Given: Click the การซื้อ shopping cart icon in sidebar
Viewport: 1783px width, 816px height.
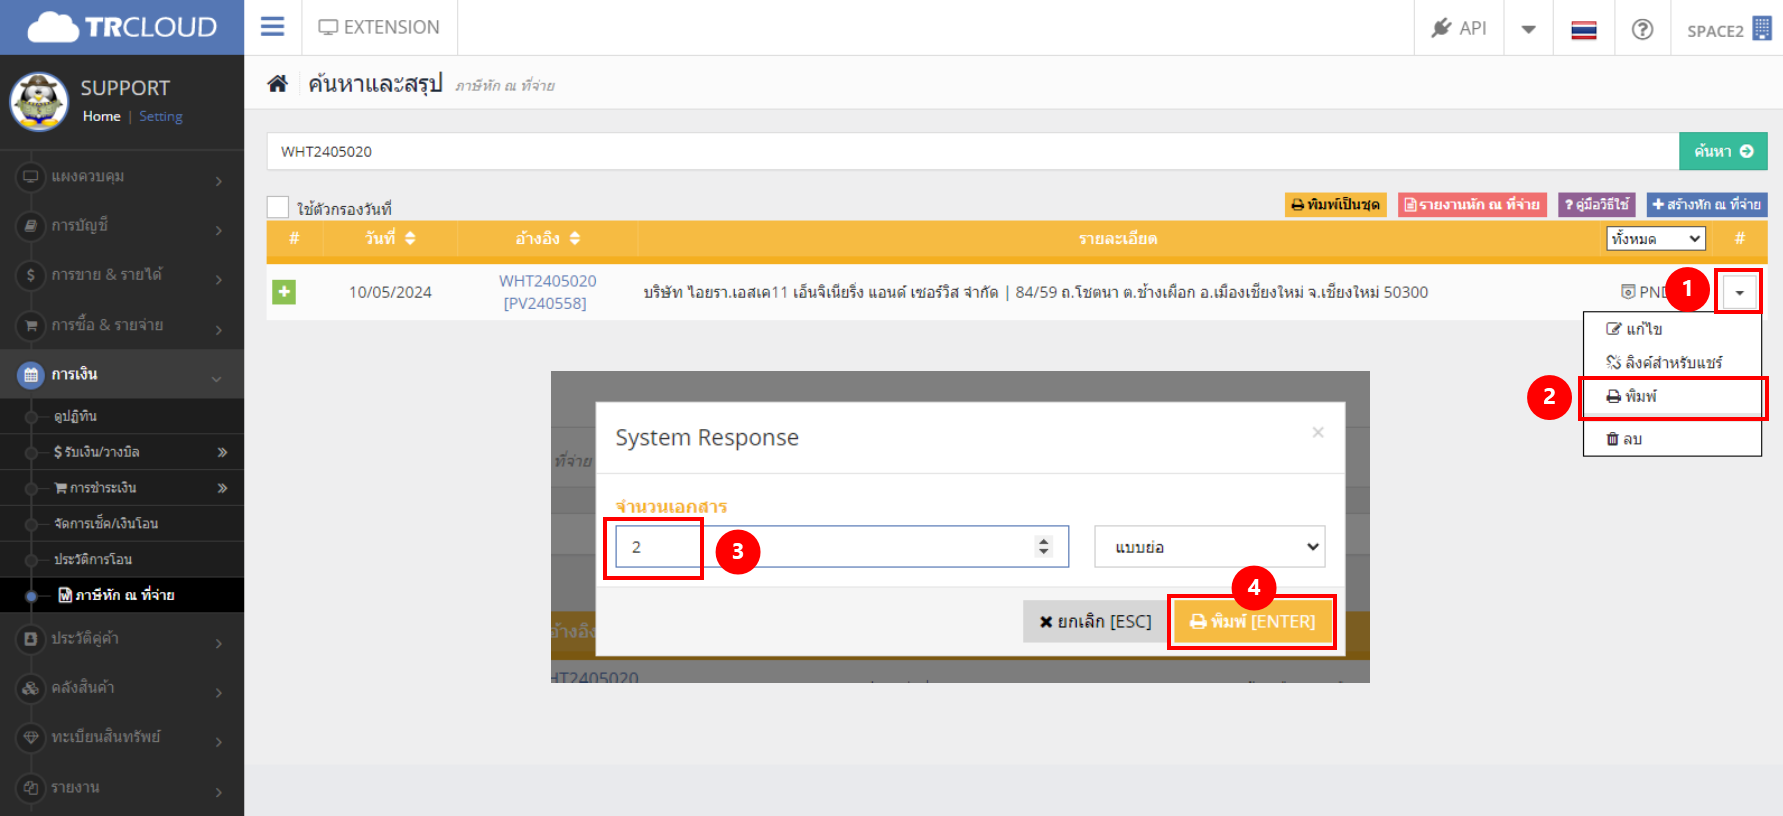Looking at the screenshot, I should (x=31, y=325).
